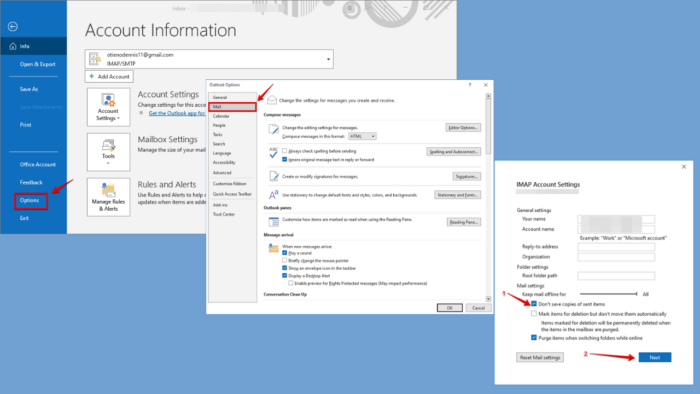
Task: Enable Briefly change the mouse pointer
Action: pos(284,261)
